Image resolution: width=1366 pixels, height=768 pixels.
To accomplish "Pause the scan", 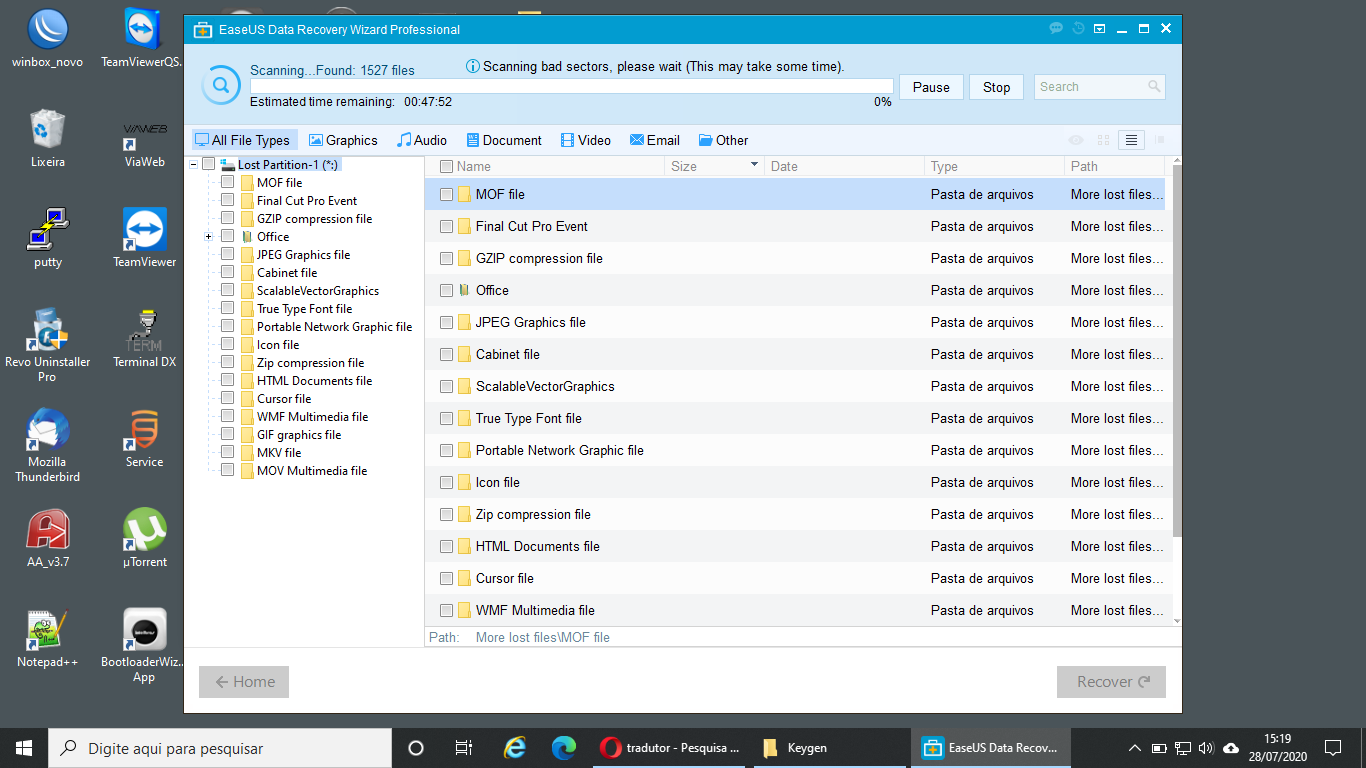I will click(x=931, y=87).
